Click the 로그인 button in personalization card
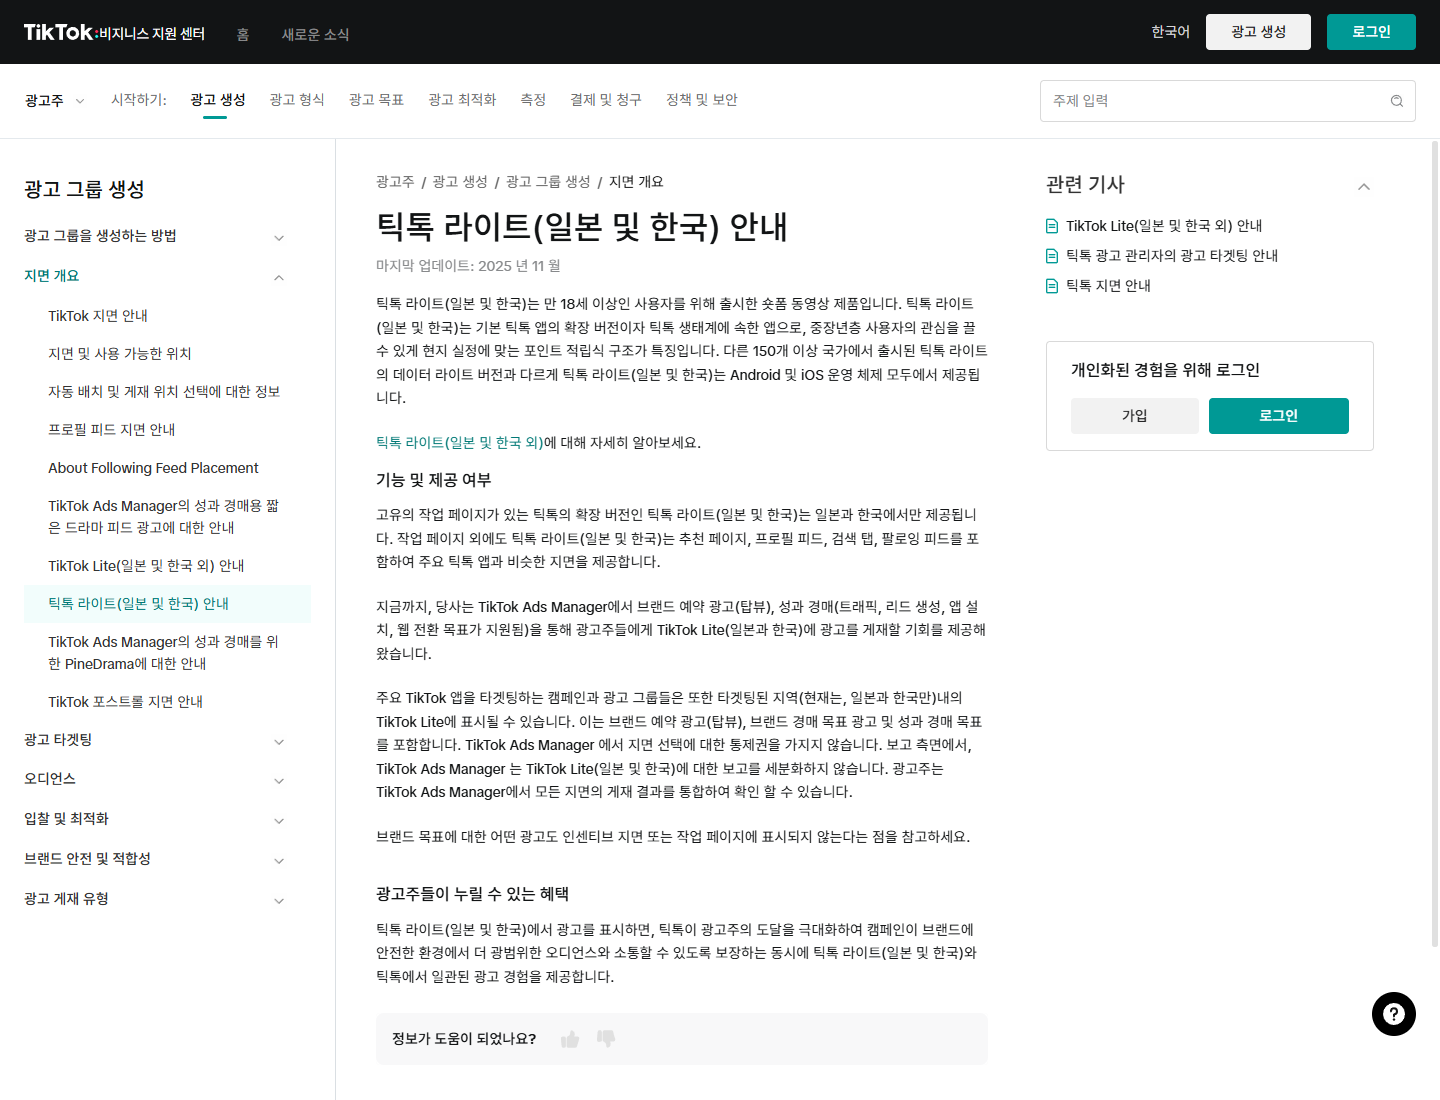The height and width of the screenshot is (1100, 1440). (1279, 416)
